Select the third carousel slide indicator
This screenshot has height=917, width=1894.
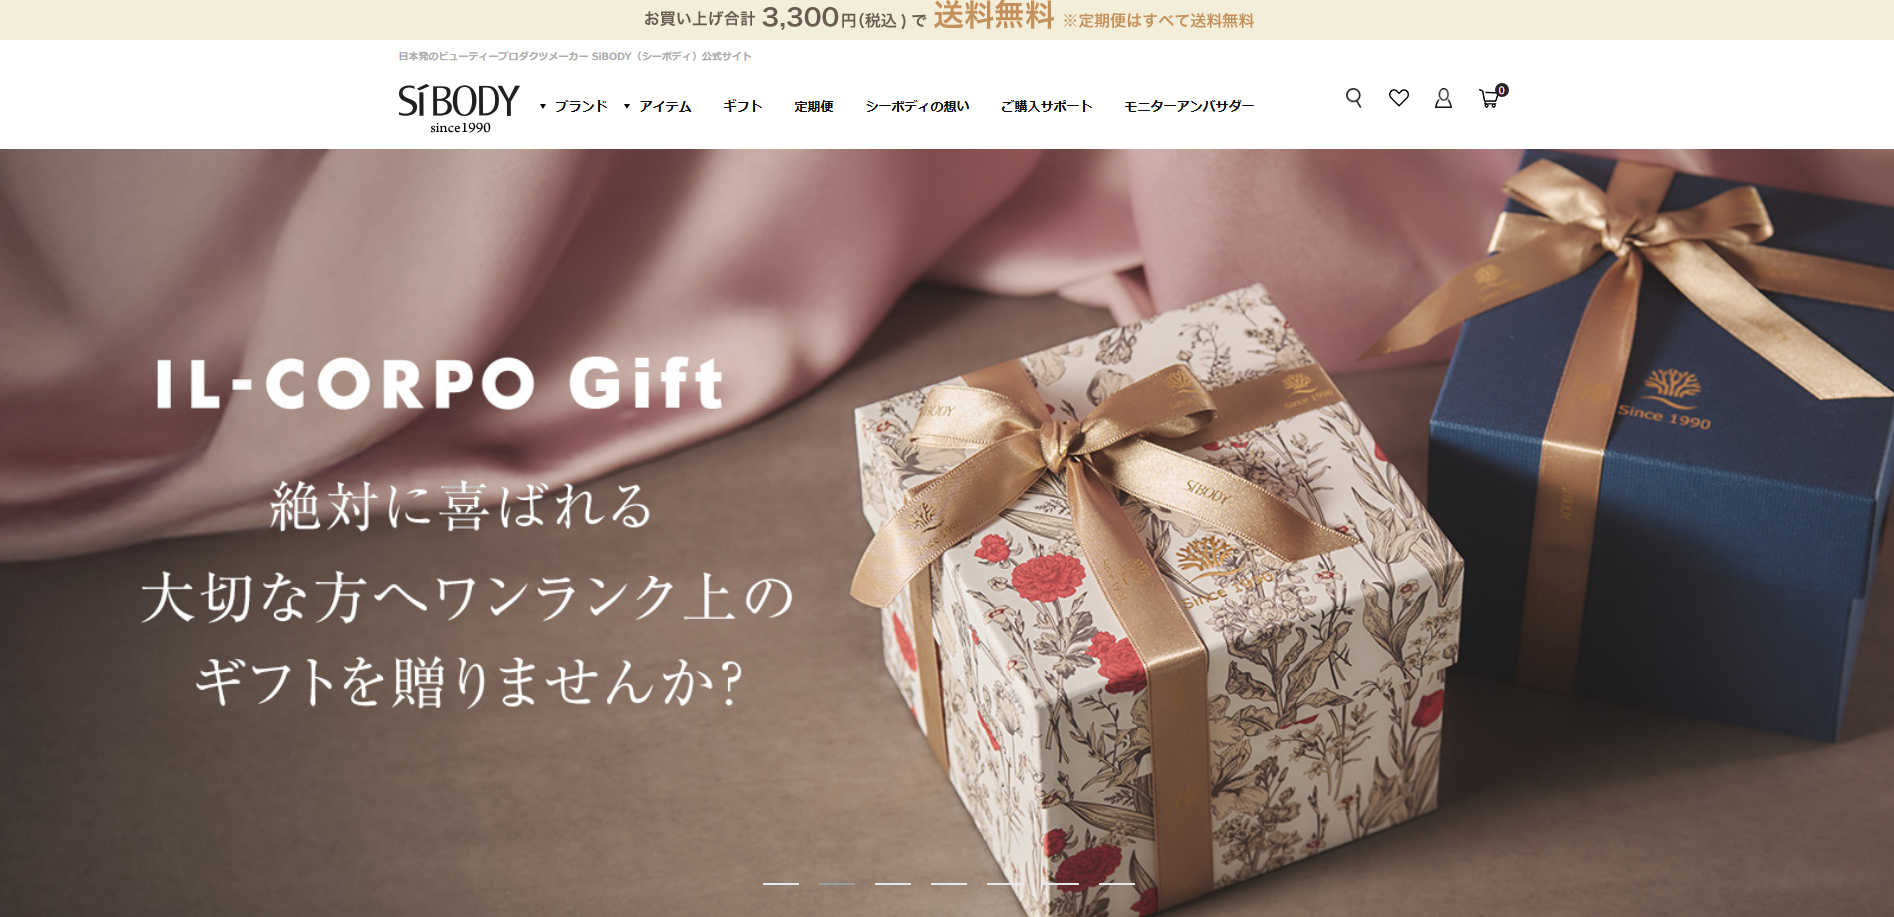click(893, 884)
